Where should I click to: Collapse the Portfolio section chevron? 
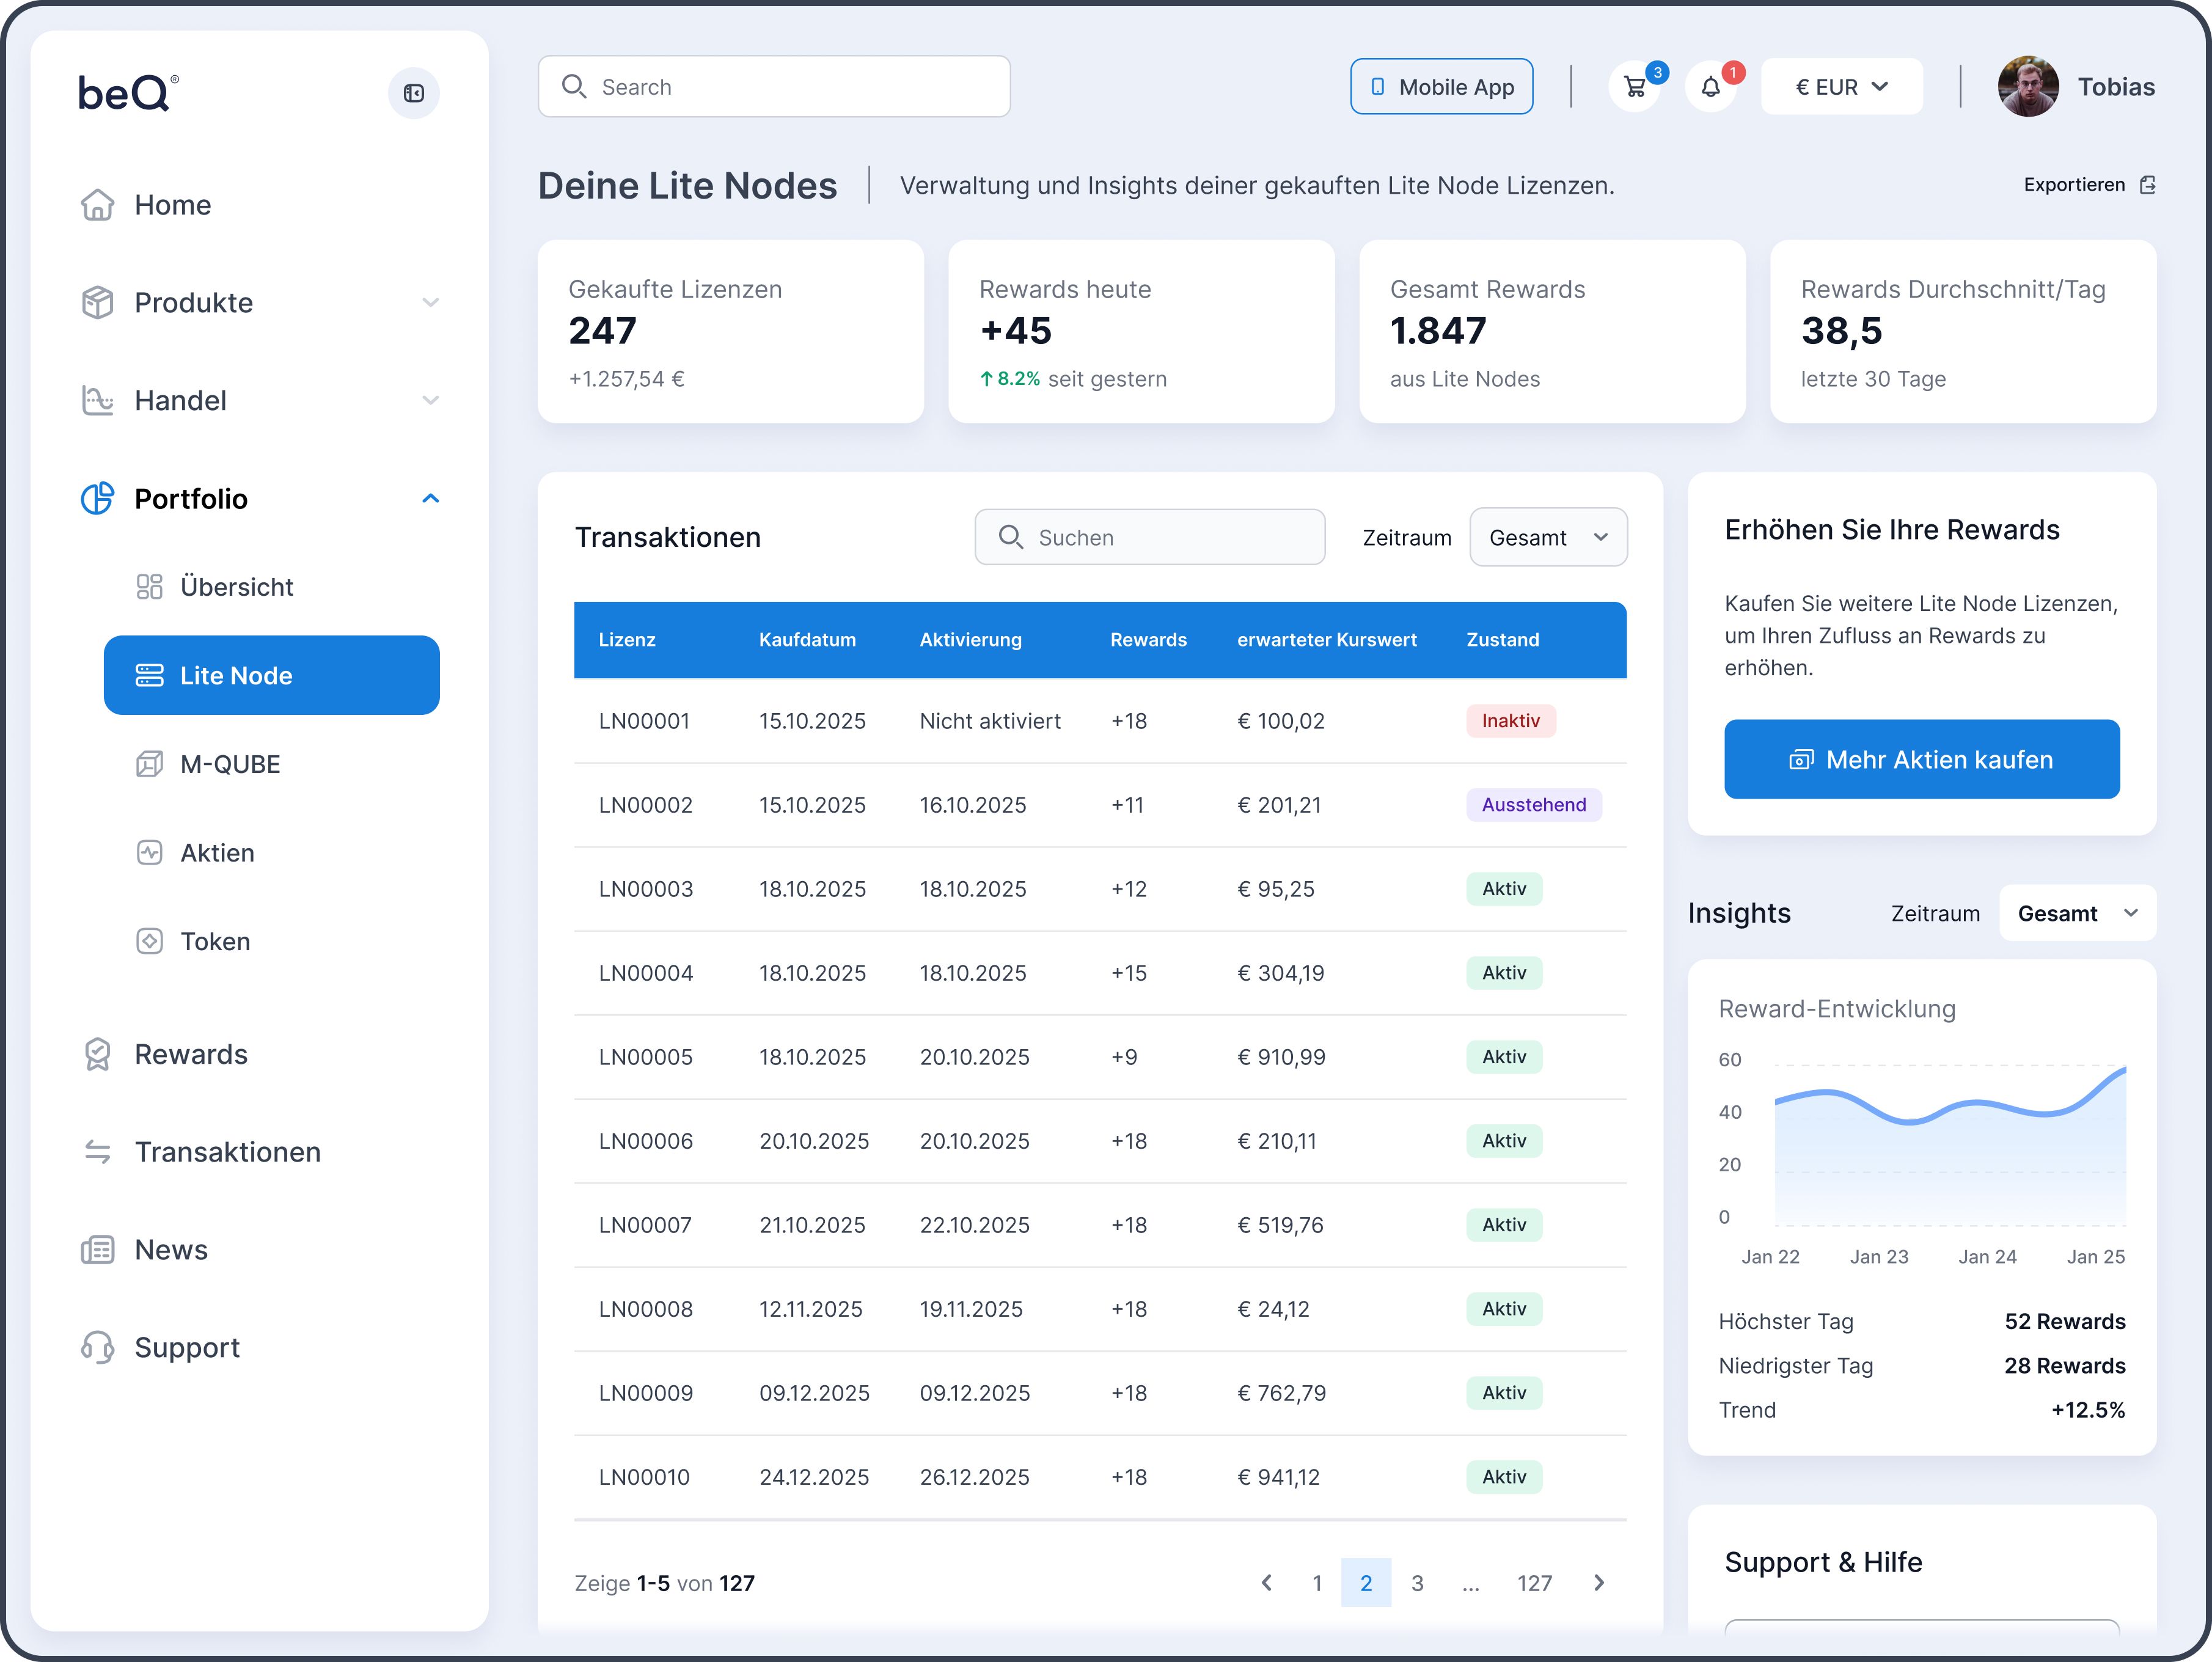point(430,498)
